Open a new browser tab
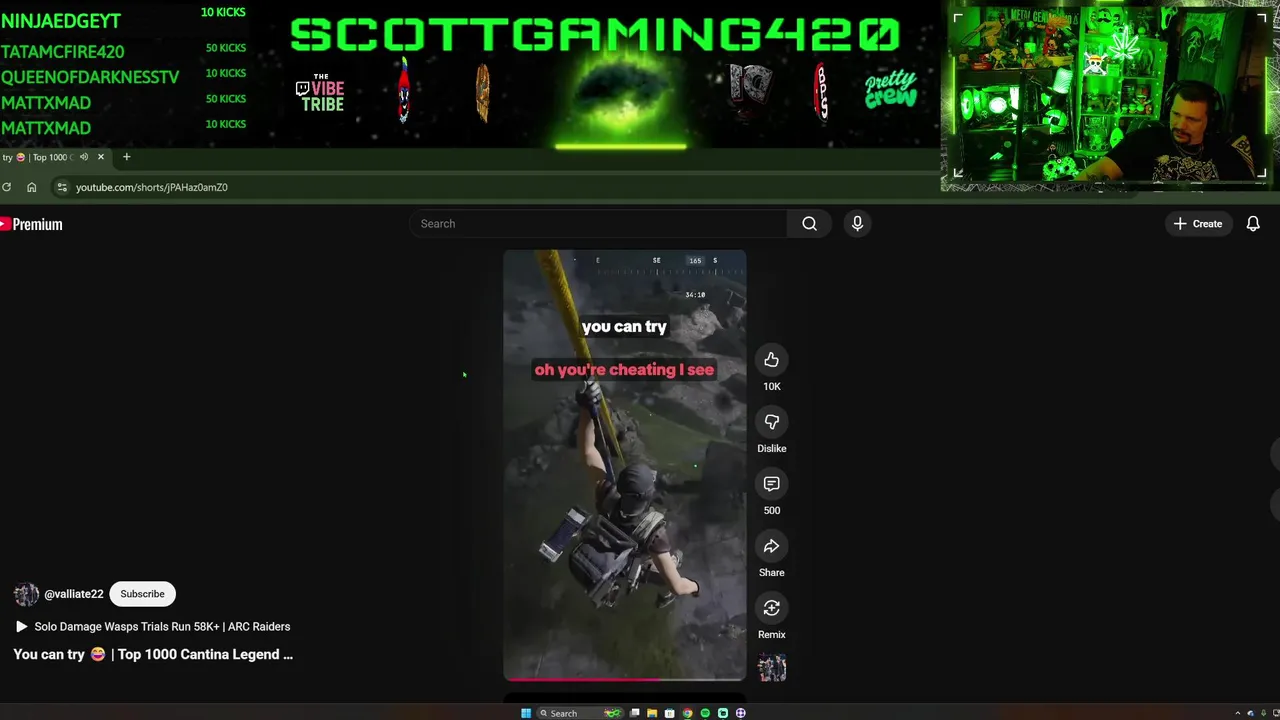This screenshot has width=1280, height=720. [126, 157]
